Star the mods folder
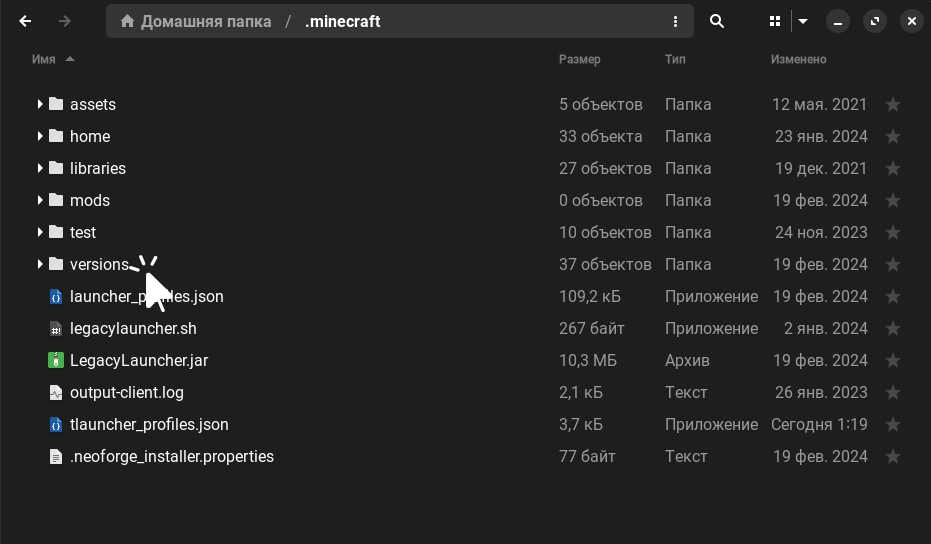This screenshot has height=544, width=931. point(892,201)
